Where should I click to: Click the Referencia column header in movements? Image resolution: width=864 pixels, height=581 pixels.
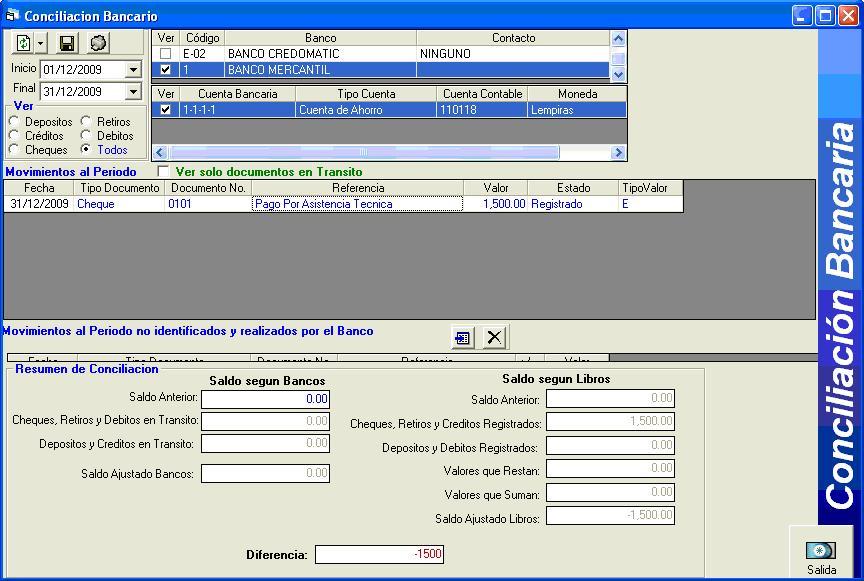(x=358, y=188)
